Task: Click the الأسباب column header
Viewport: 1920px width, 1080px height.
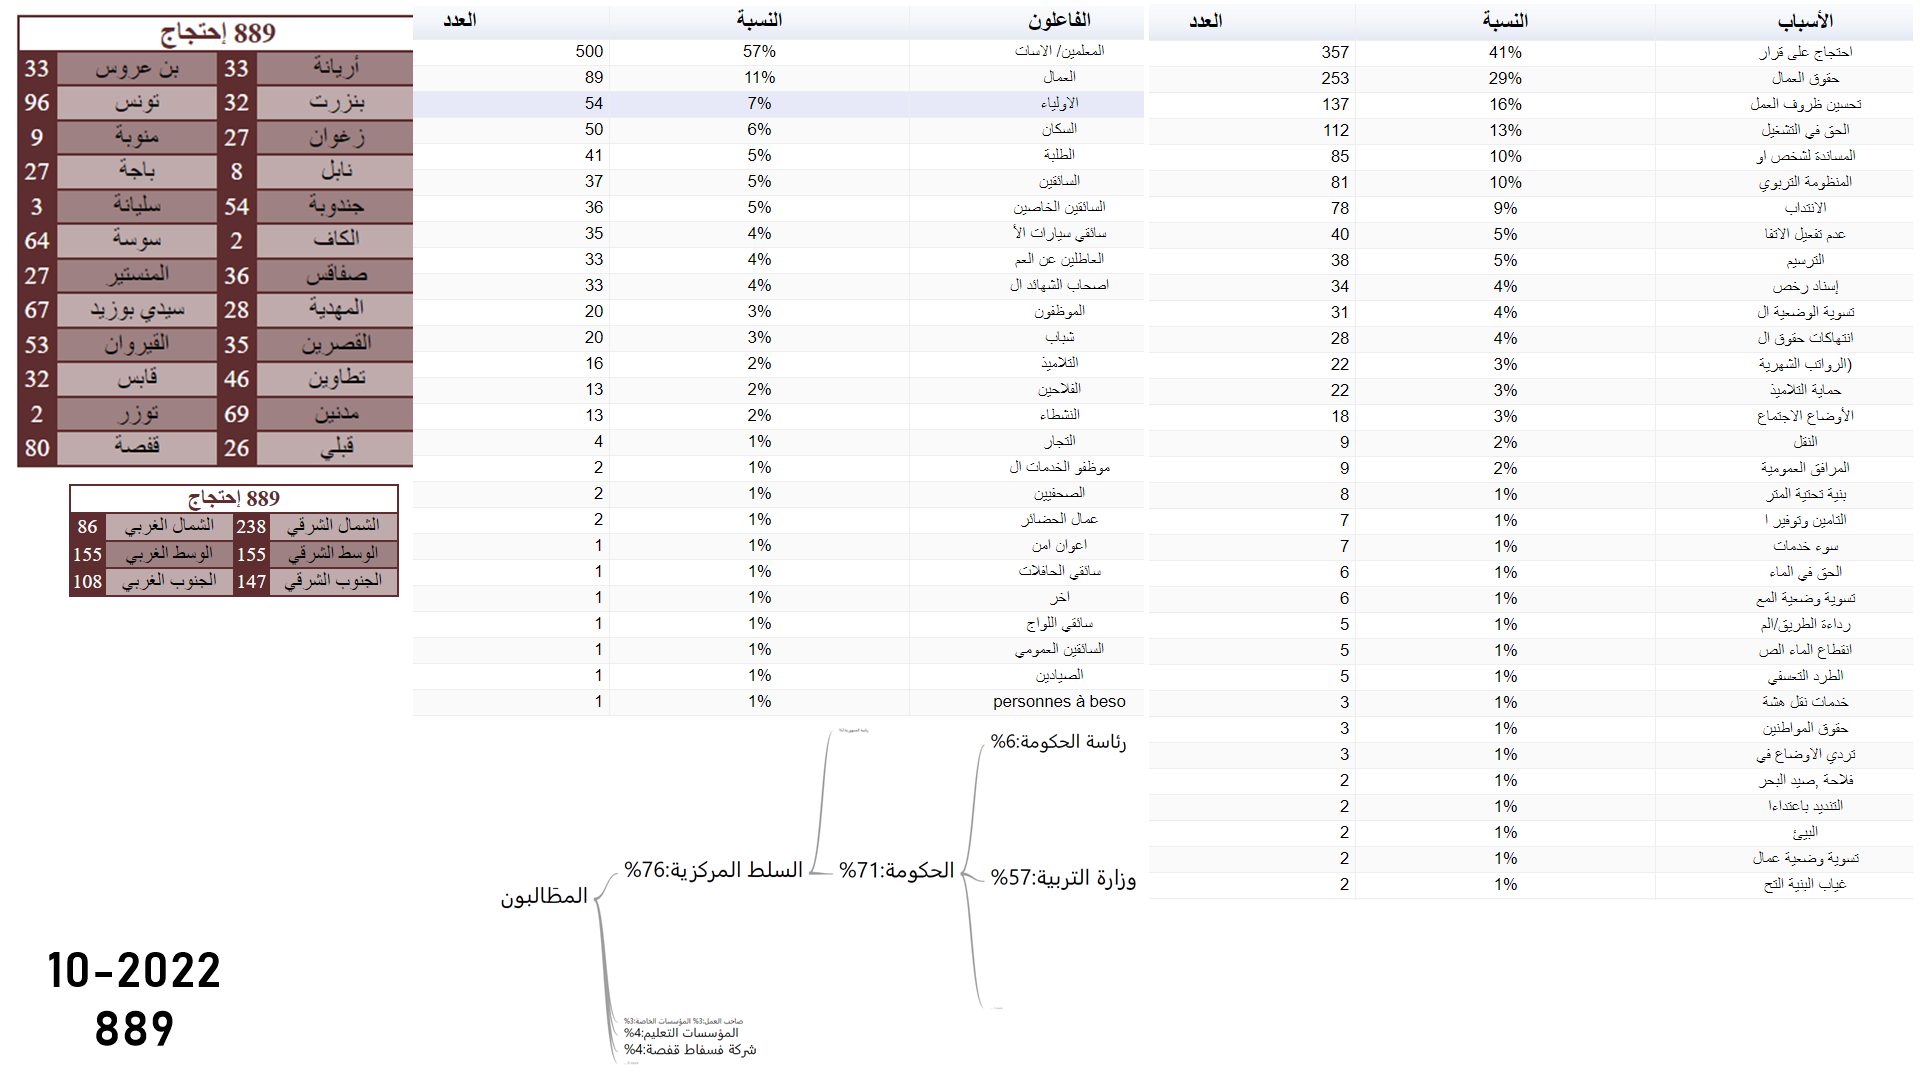Action: [1804, 21]
